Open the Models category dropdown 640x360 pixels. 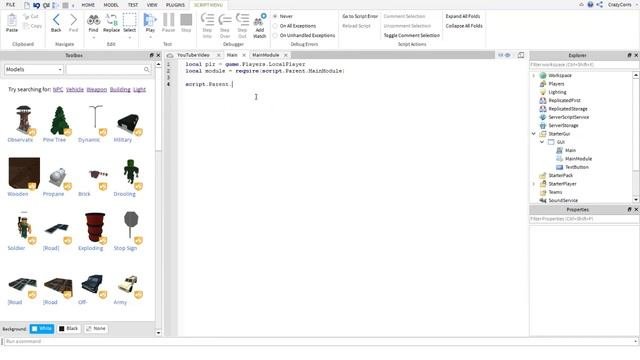pos(34,69)
